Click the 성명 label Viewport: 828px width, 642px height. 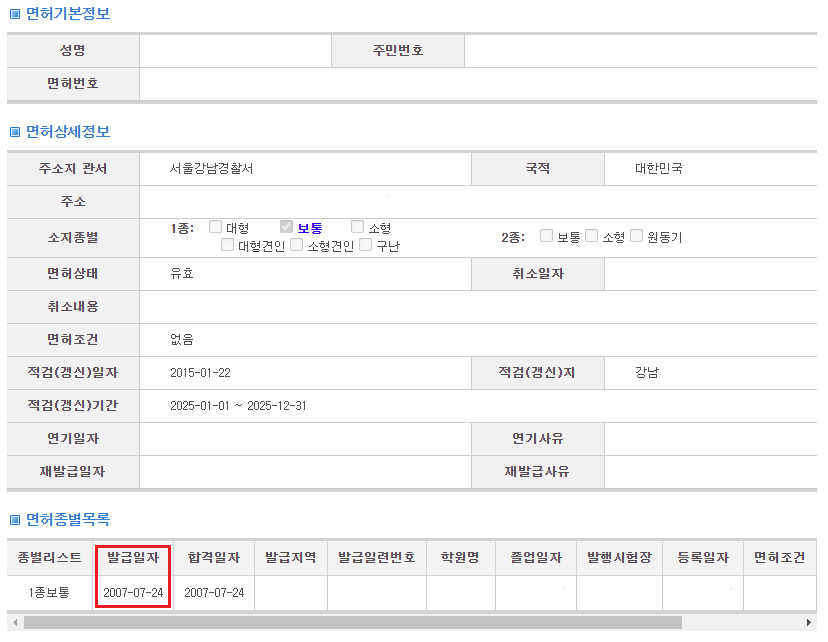tap(73, 50)
